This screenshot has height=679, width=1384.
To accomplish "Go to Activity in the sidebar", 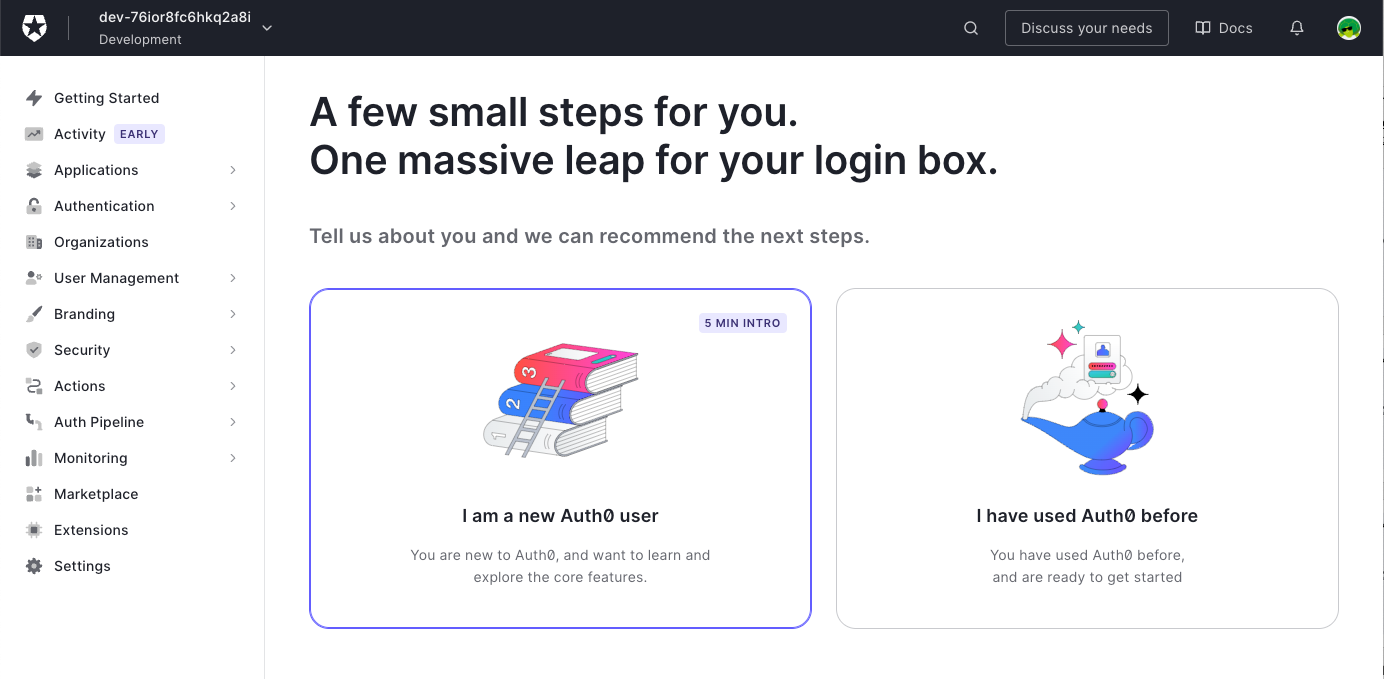I will 80,134.
